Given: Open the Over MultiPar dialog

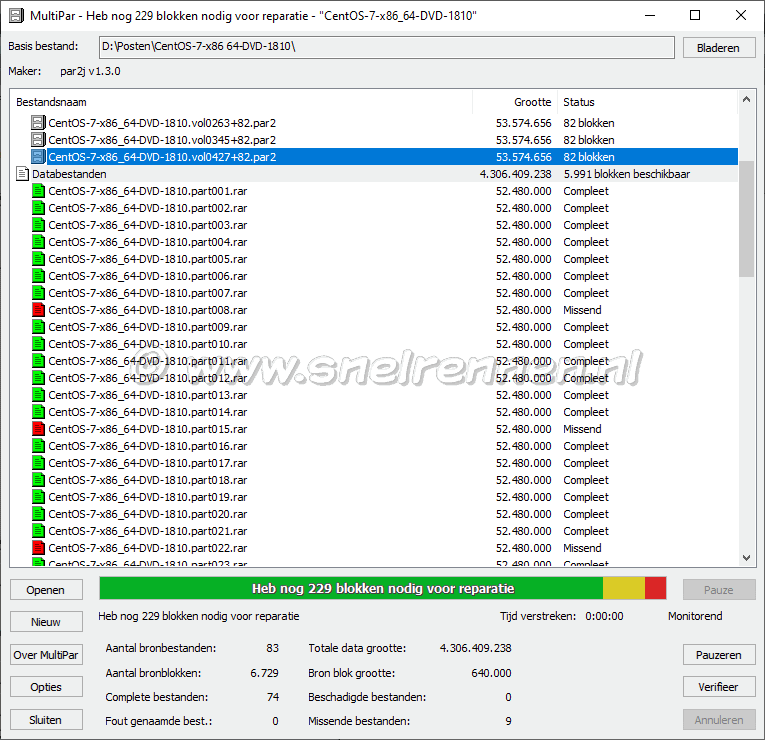Looking at the screenshot, I should tap(46, 655).
